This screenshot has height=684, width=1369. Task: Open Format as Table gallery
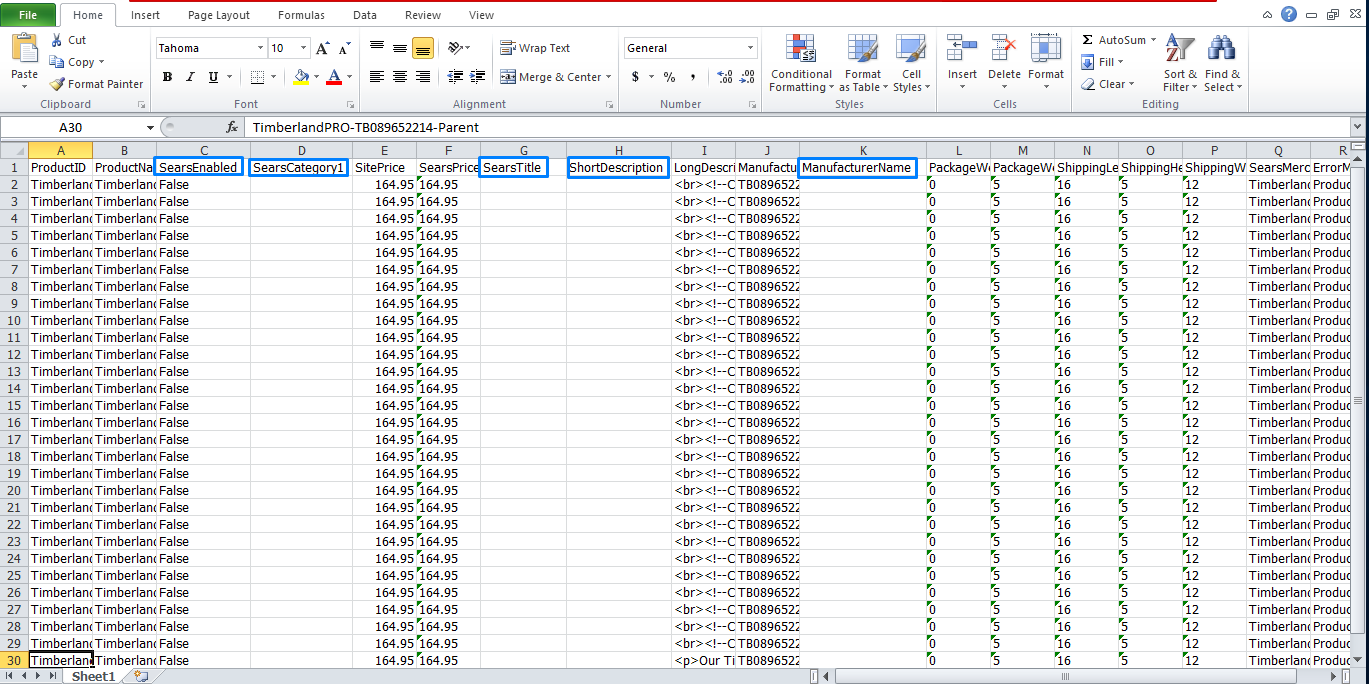pyautogui.click(x=862, y=63)
